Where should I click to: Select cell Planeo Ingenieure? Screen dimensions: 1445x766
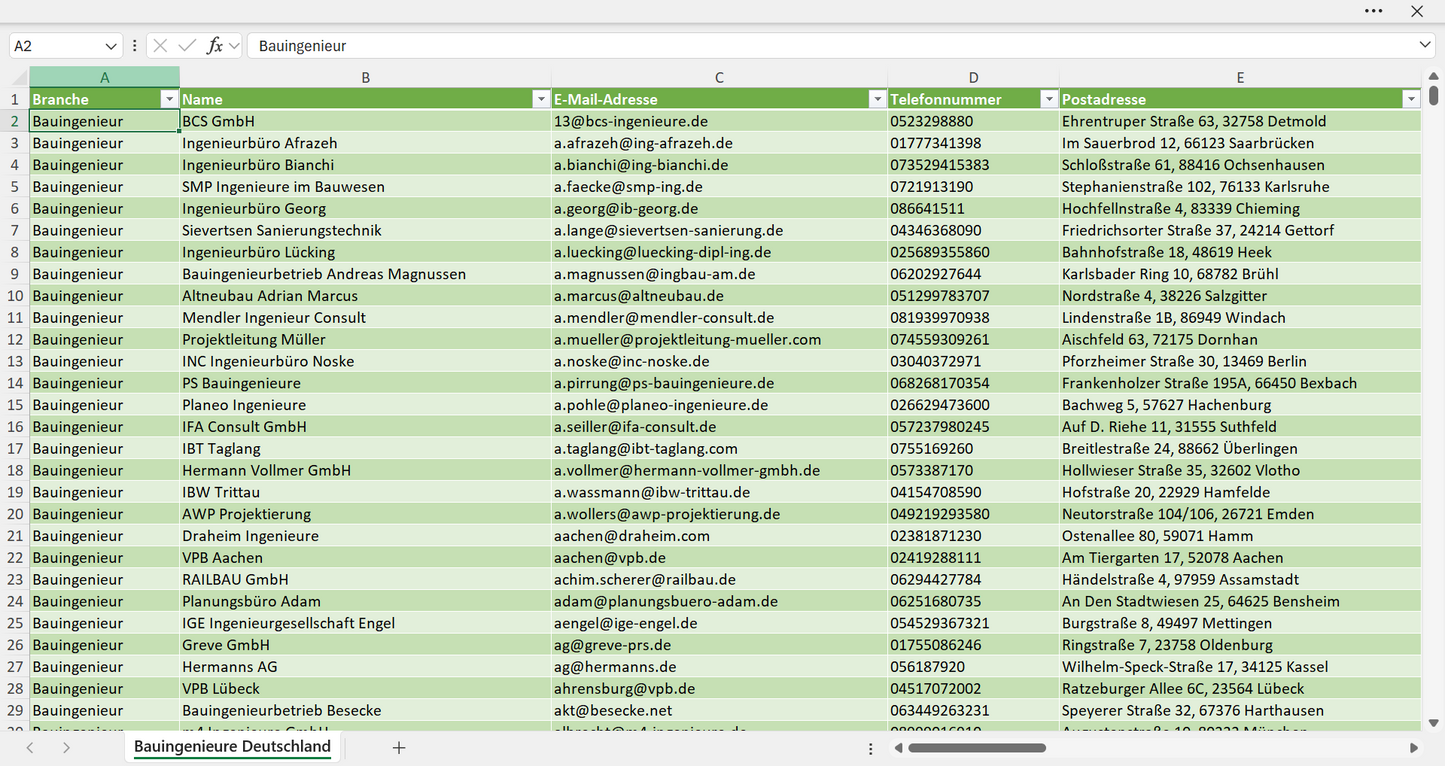point(366,405)
